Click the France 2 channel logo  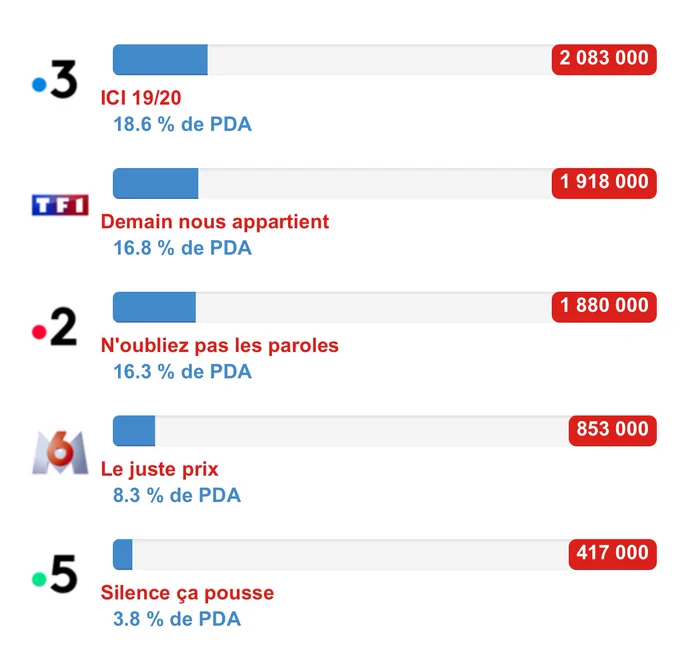click(55, 326)
